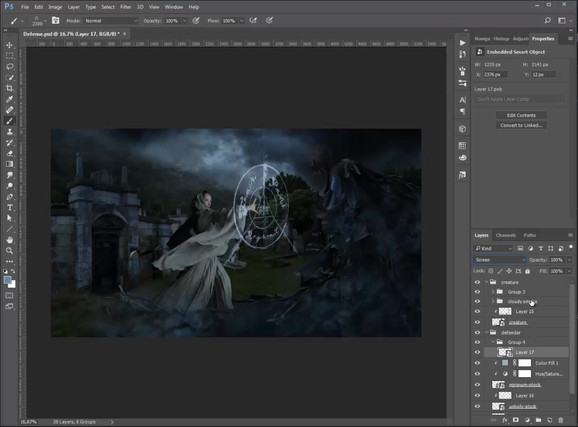
Task: Open the Paragraph panel icon
Action: click(x=463, y=111)
